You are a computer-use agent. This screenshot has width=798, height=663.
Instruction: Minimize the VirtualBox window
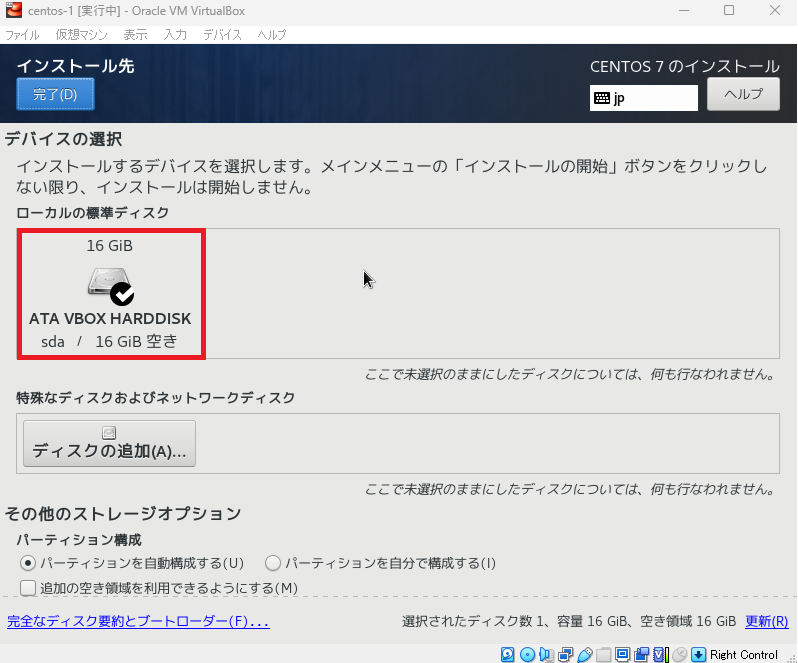683,10
